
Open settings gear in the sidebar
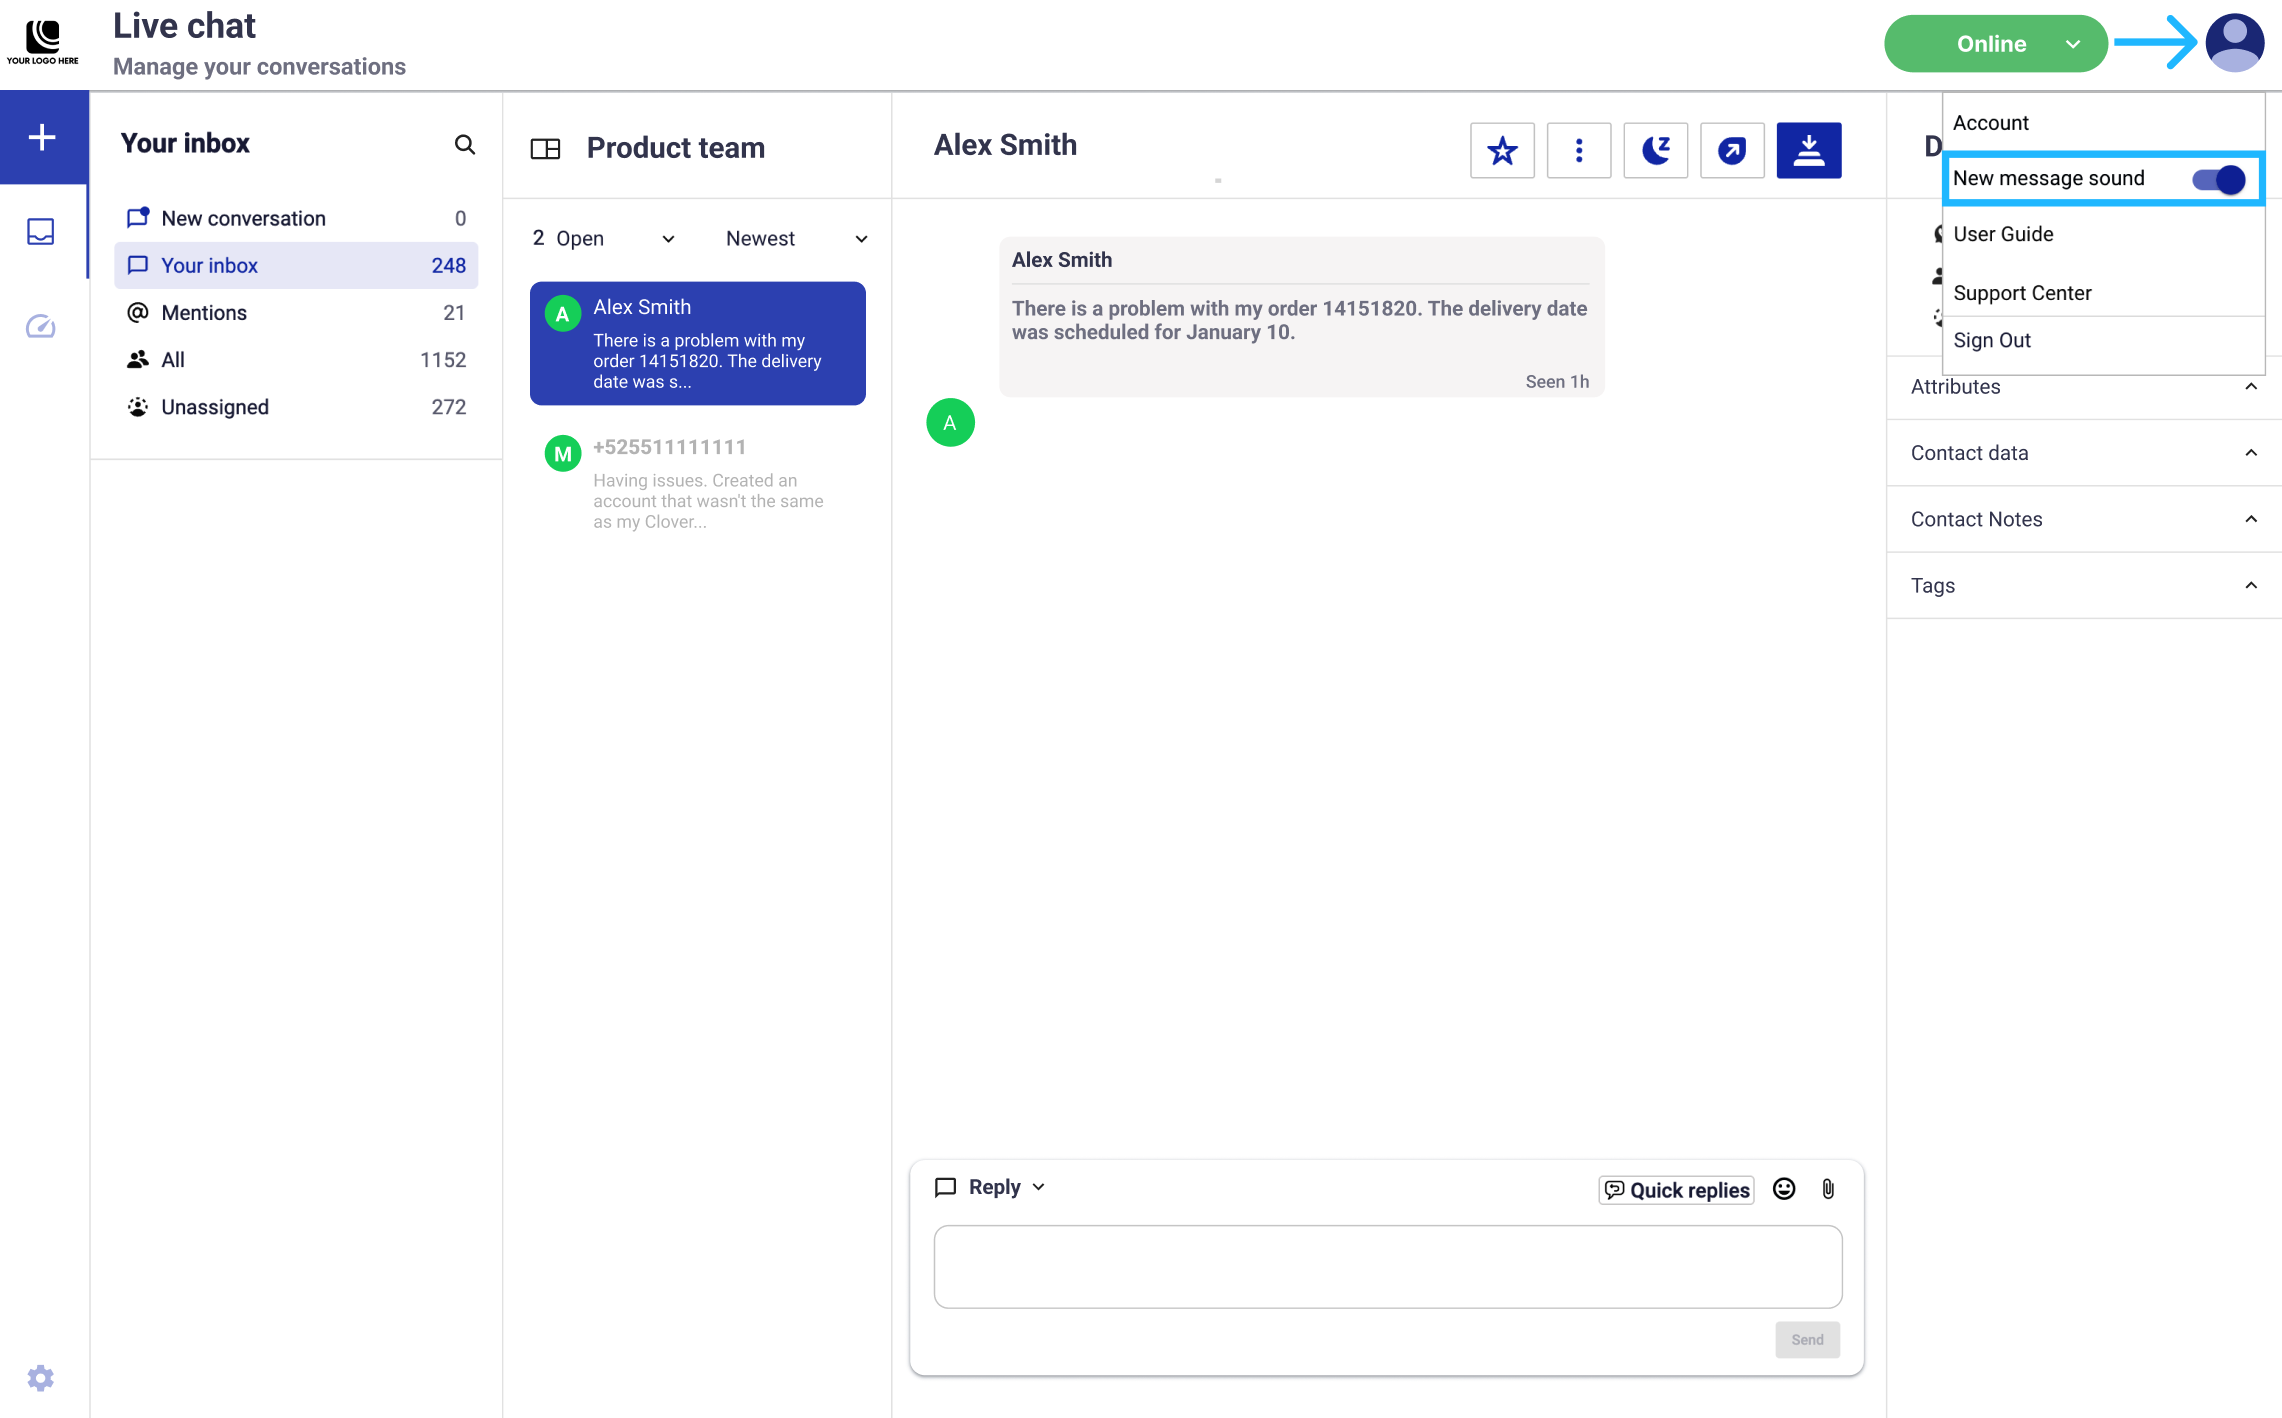(x=40, y=1378)
